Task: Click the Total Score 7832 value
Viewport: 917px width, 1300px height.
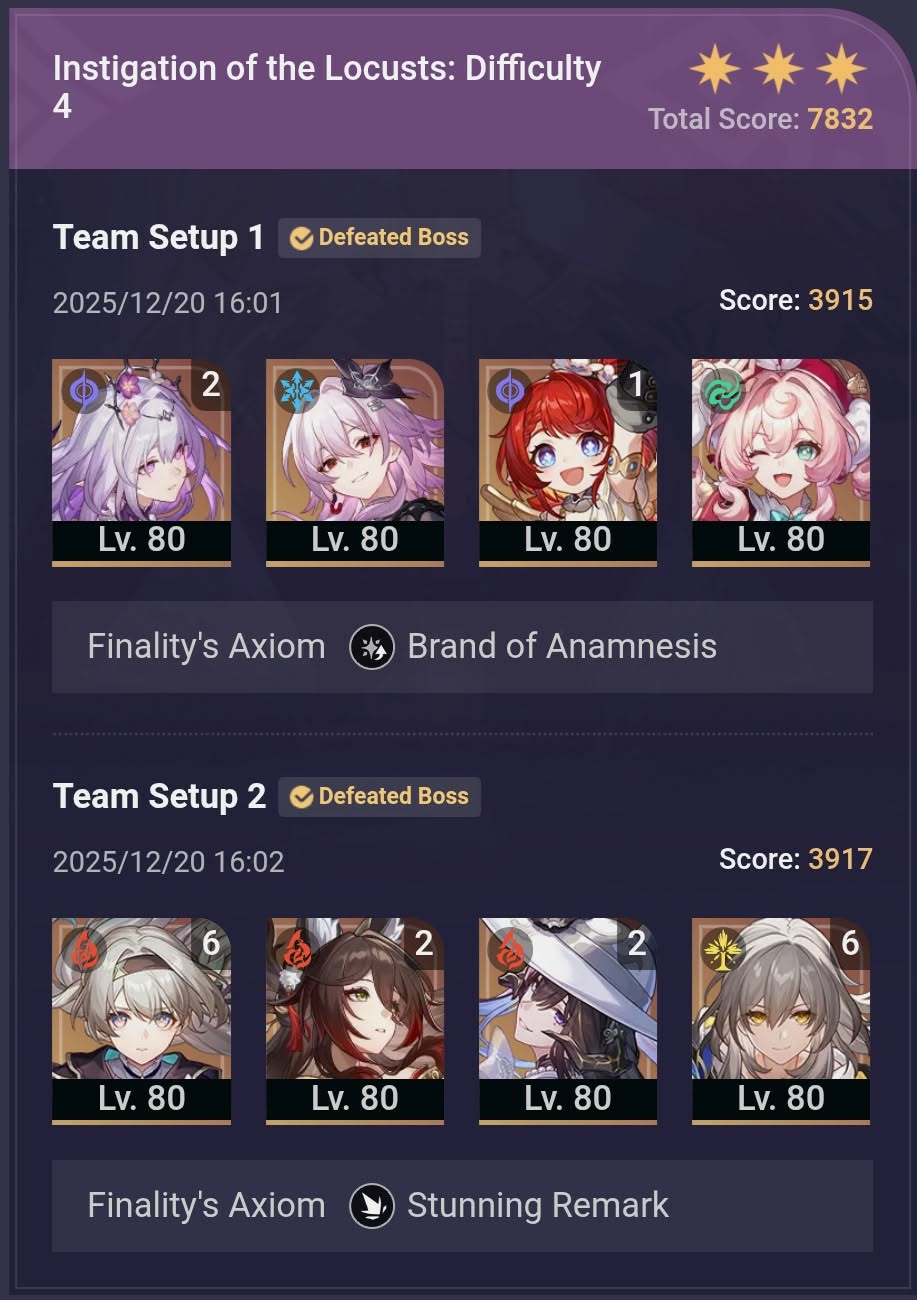Action: coord(840,119)
